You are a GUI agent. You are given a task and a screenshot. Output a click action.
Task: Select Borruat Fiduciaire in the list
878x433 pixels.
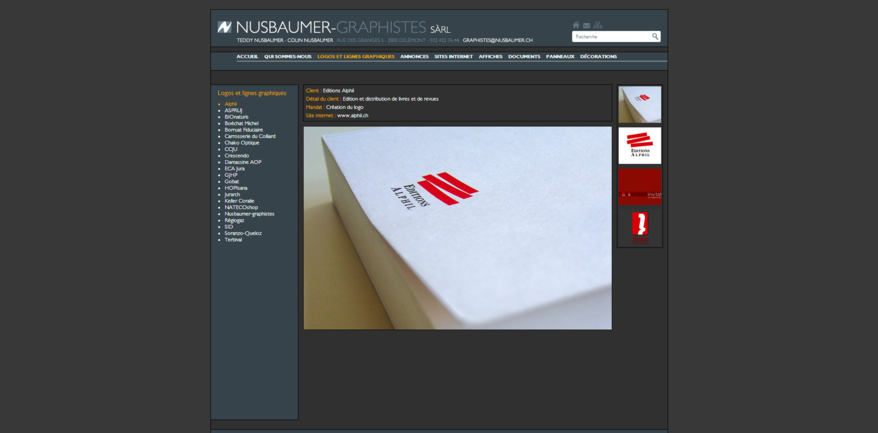point(244,129)
